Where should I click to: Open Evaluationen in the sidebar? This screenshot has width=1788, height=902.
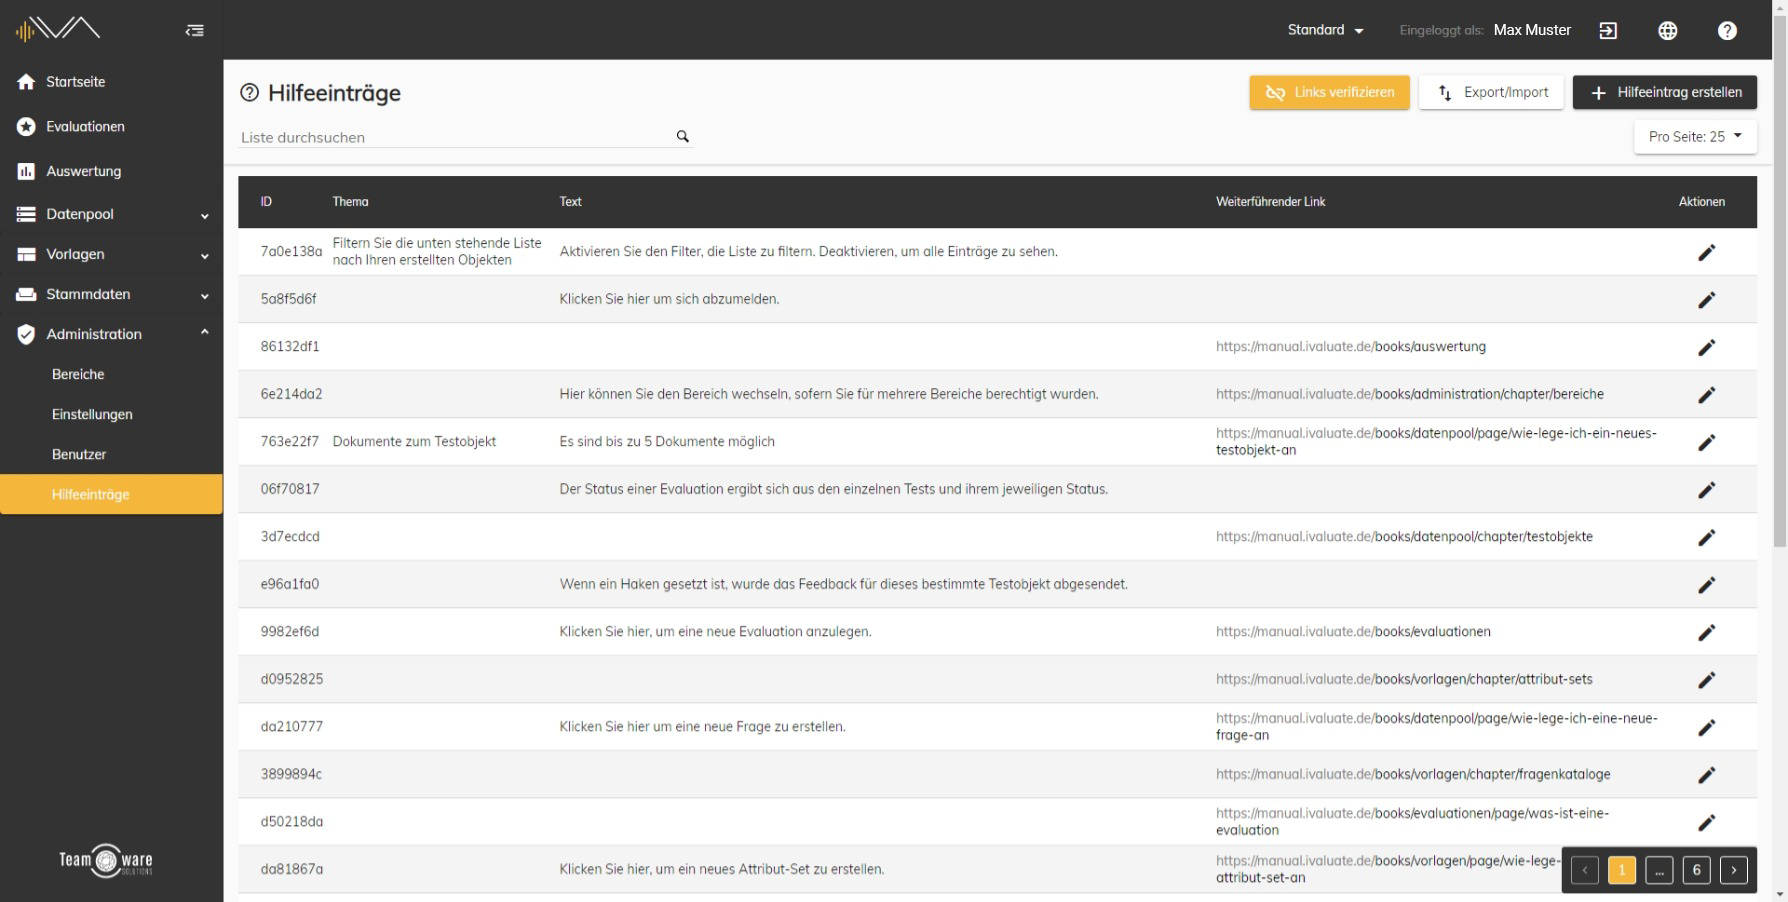click(x=111, y=126)
